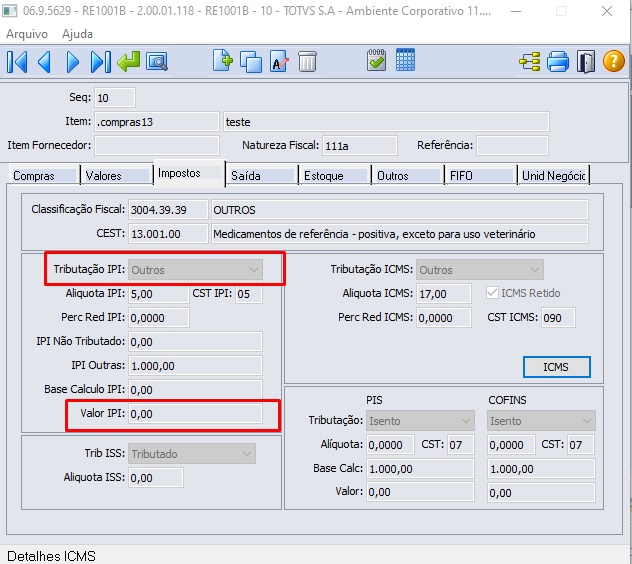
Task: Print with the printer icon
Action: [x=558, y=62]
